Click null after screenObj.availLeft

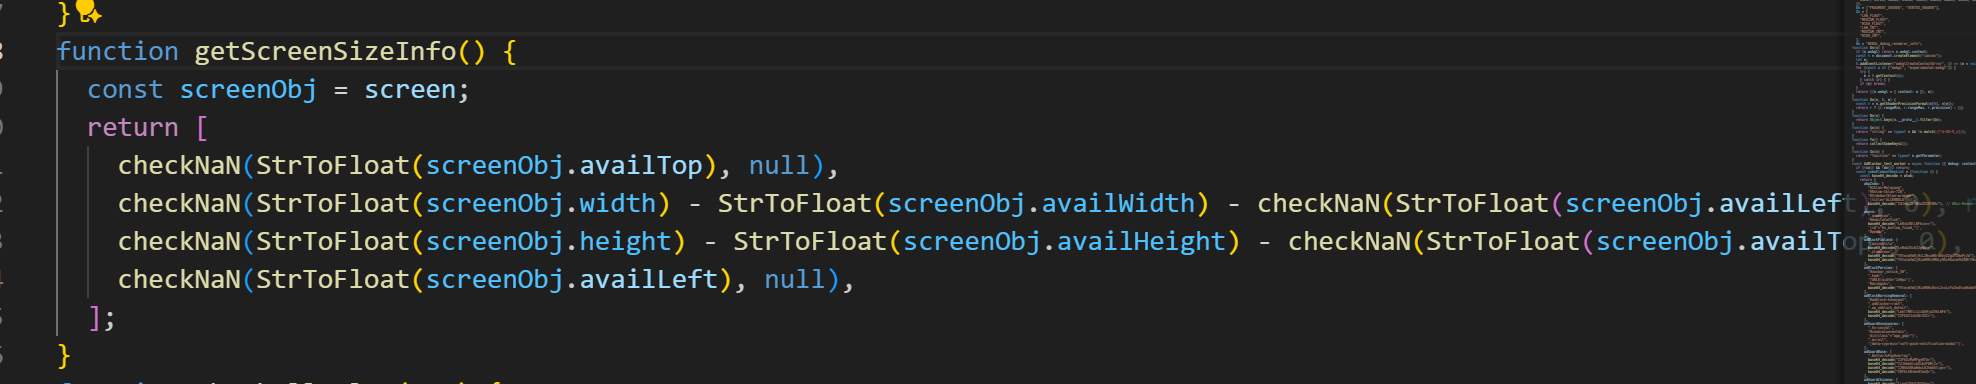point(795,280)
